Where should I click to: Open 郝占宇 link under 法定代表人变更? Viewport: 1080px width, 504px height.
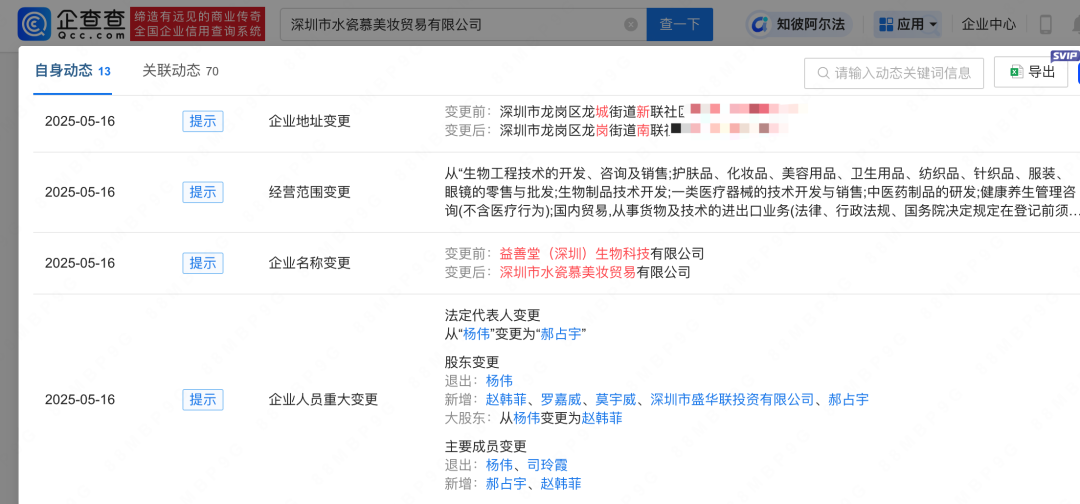562,334
